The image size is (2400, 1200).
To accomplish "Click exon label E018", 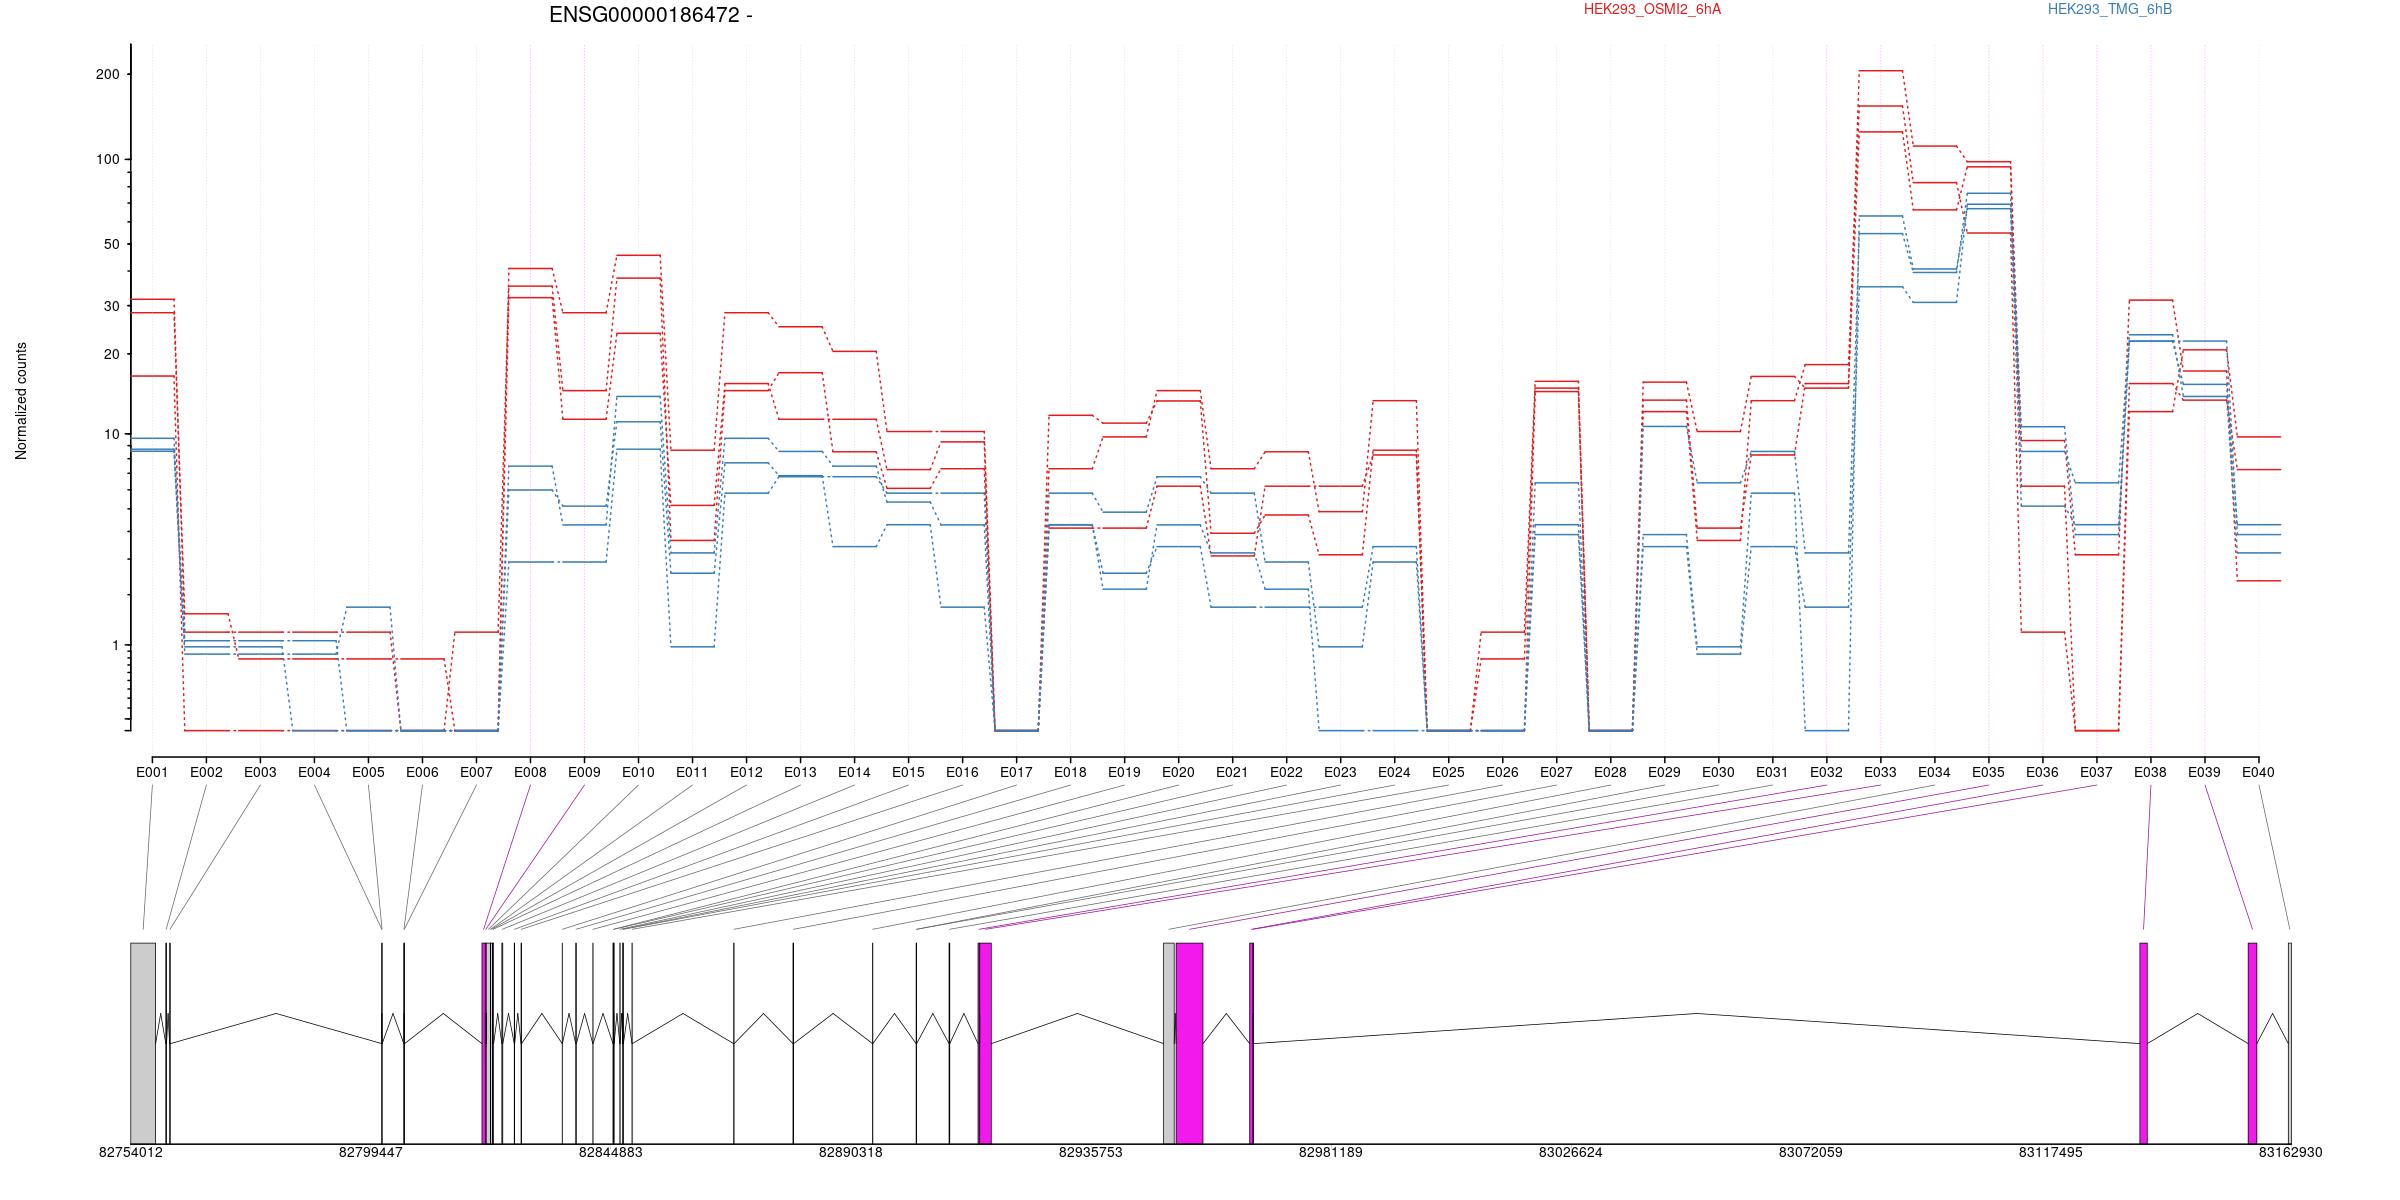I will click(x=1070, y=772).
